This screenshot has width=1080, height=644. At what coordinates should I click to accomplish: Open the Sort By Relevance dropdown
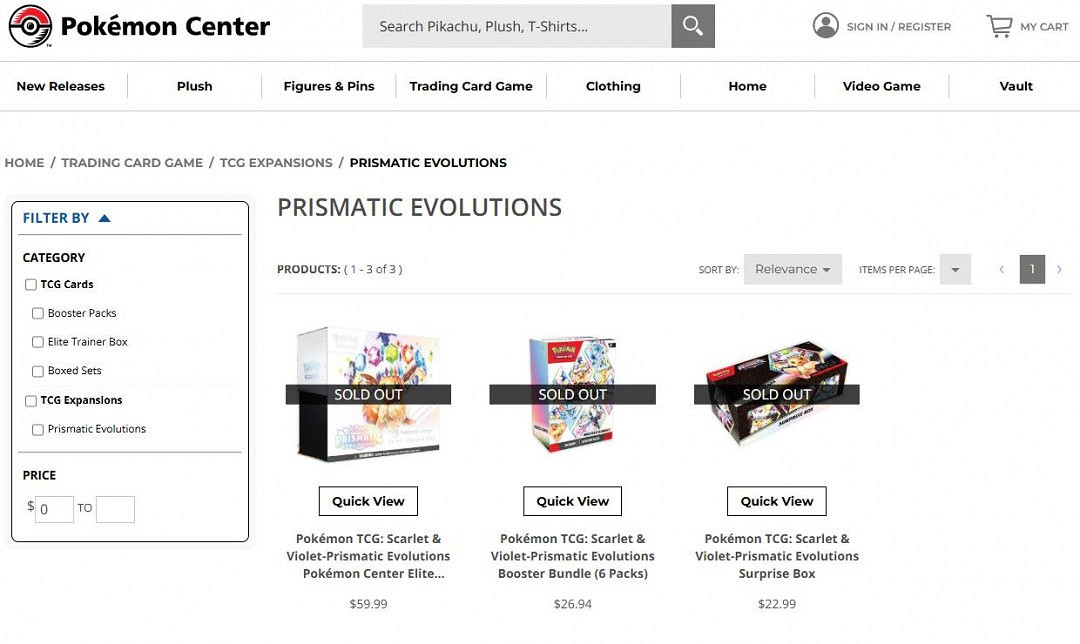tap(792, 269)
